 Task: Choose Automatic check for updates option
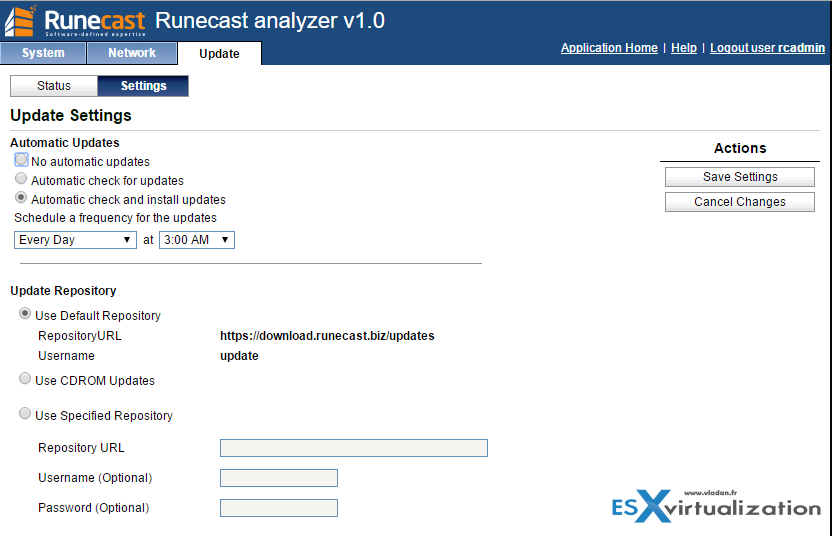pos(21,178)
